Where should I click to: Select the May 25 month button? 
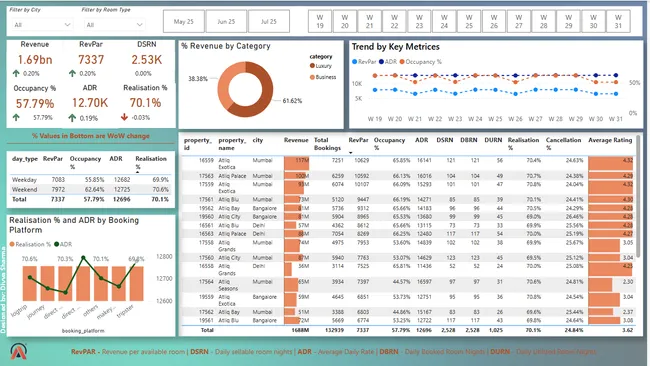(x=184, y=22)
